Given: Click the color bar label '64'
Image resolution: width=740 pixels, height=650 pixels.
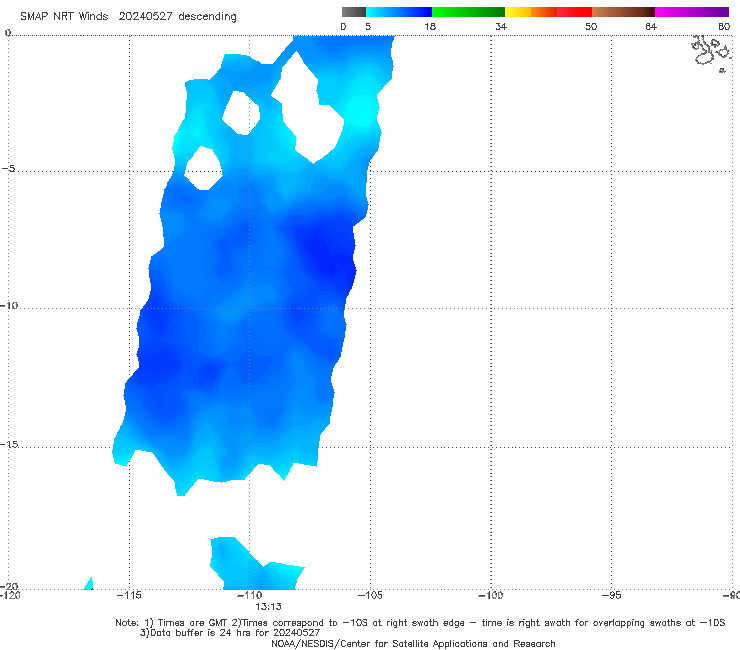Looking at the screenshot, I should click(651, 26).
